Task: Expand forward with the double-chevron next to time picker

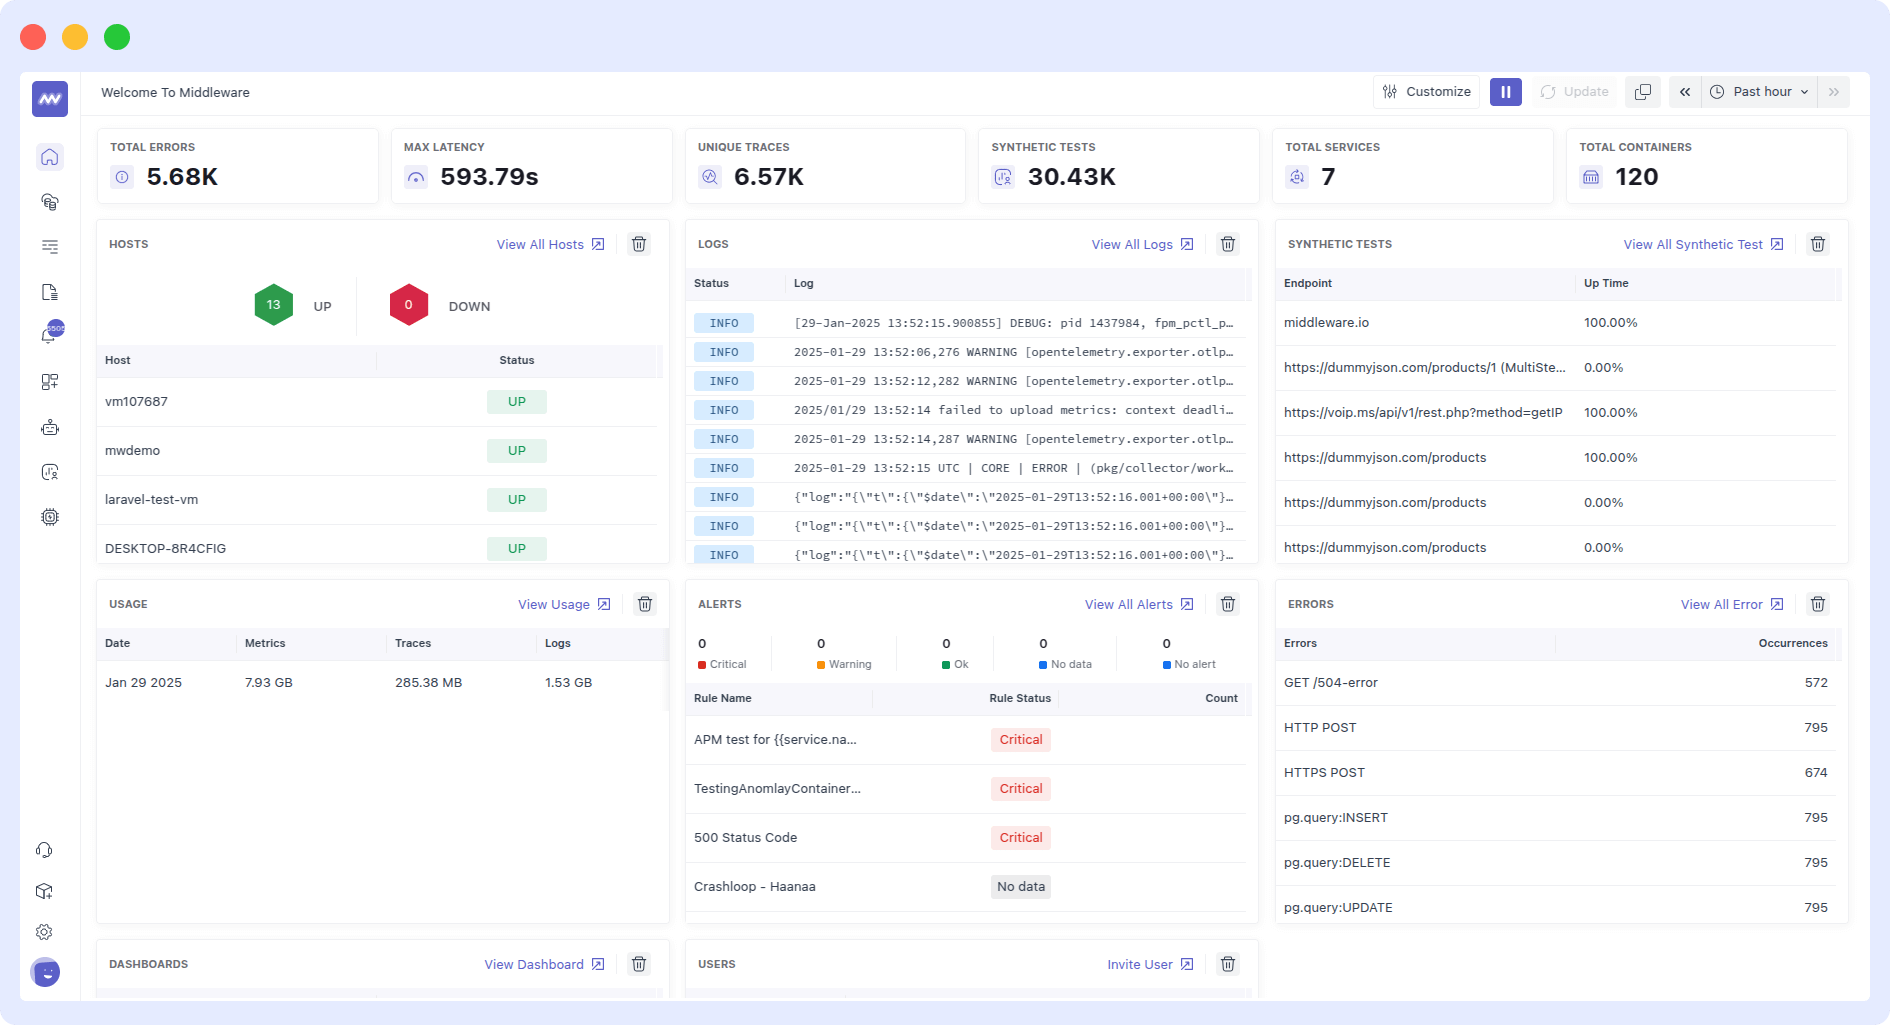Action: 1835,91
